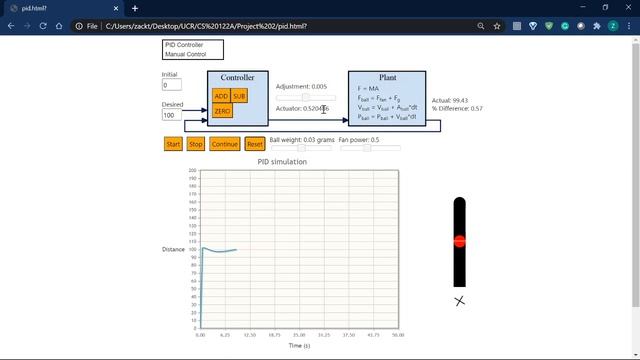The image size is (640, 360).
Task: Click the site information icon beside File
Action: coord(79,26)
